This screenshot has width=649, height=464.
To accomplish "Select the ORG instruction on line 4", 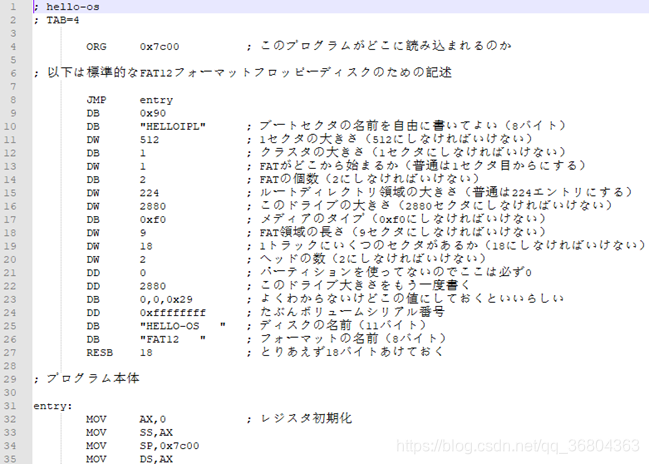I will tap(96, 47).
